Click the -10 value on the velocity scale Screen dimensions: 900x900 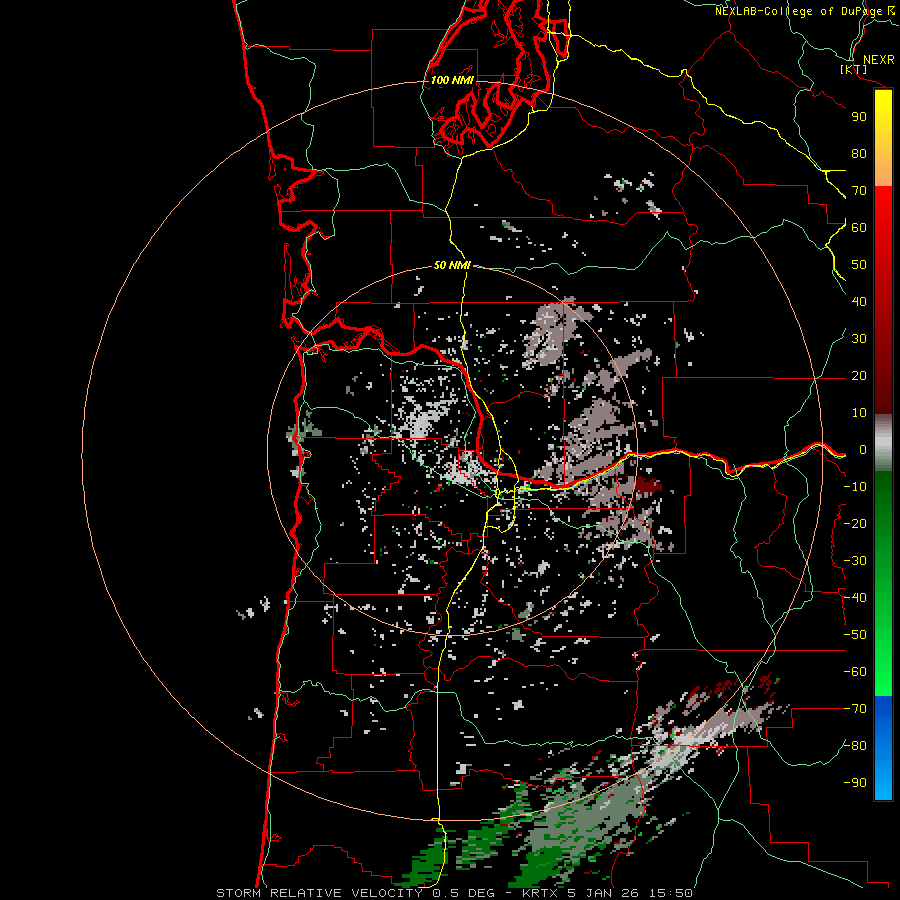coord(855,487)
